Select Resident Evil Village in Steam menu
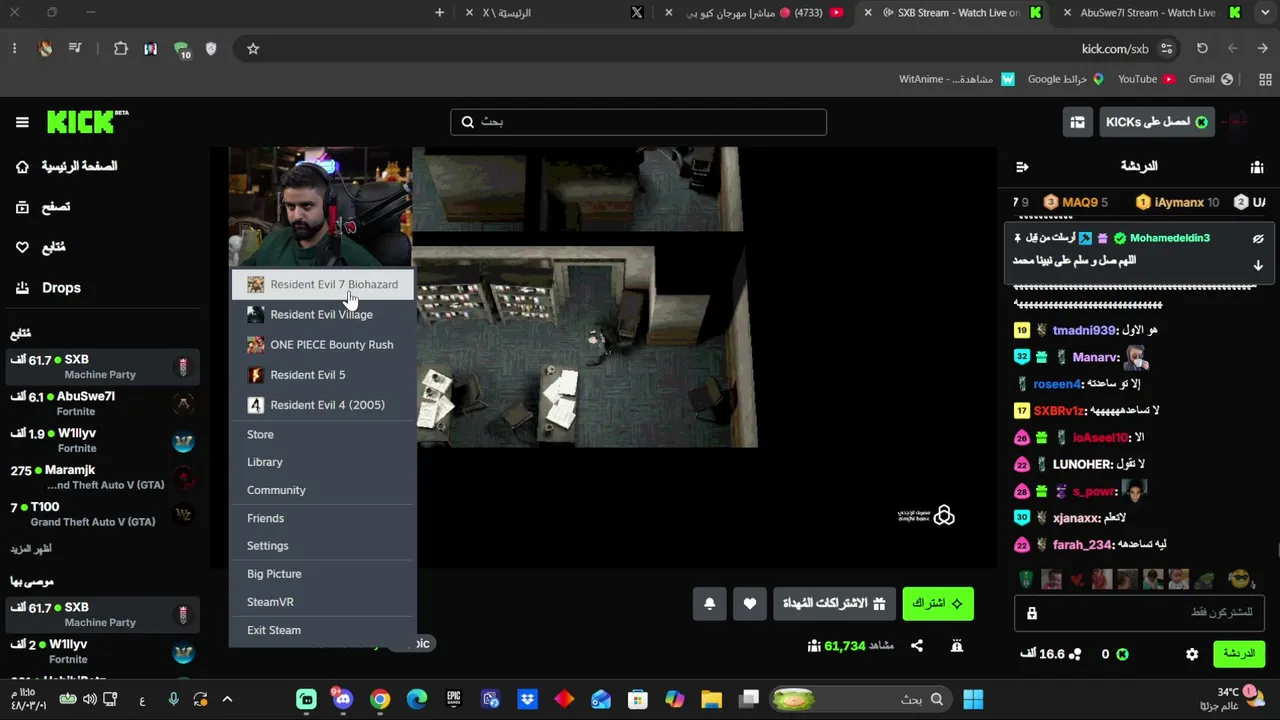The height and width of the screenshot is (720, 1280). tap(323, 315)
